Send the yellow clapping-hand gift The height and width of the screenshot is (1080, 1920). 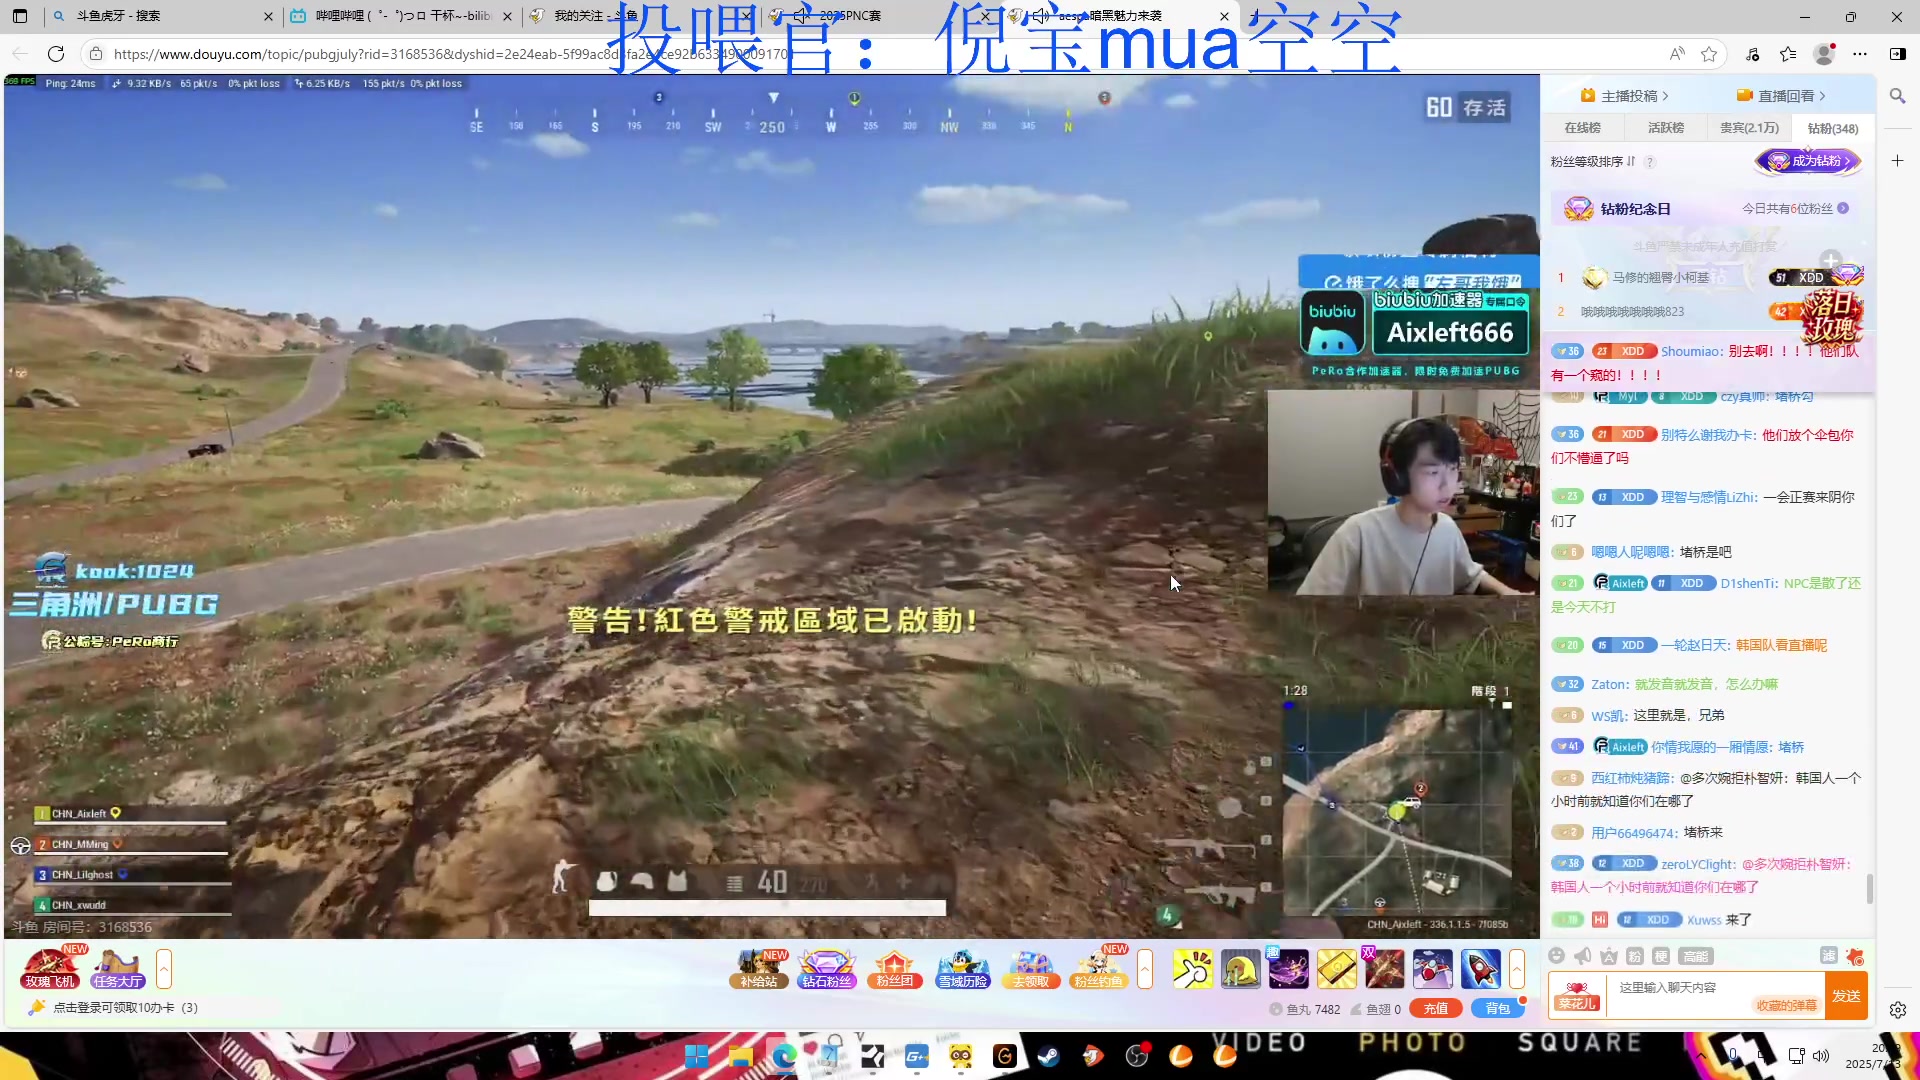point(1192,969)
